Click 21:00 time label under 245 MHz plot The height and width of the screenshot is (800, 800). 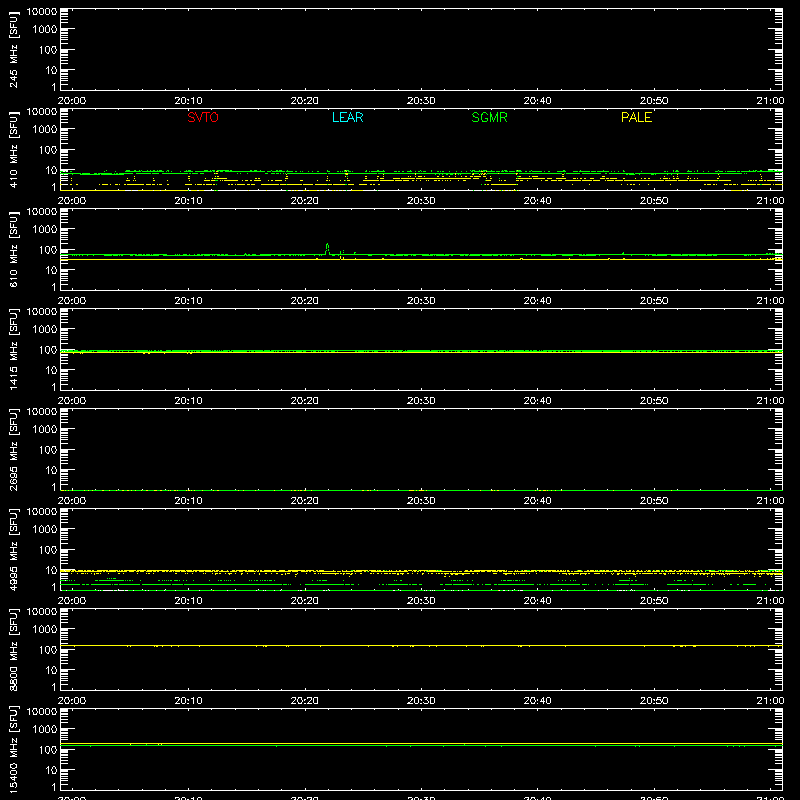pos(770,101)
